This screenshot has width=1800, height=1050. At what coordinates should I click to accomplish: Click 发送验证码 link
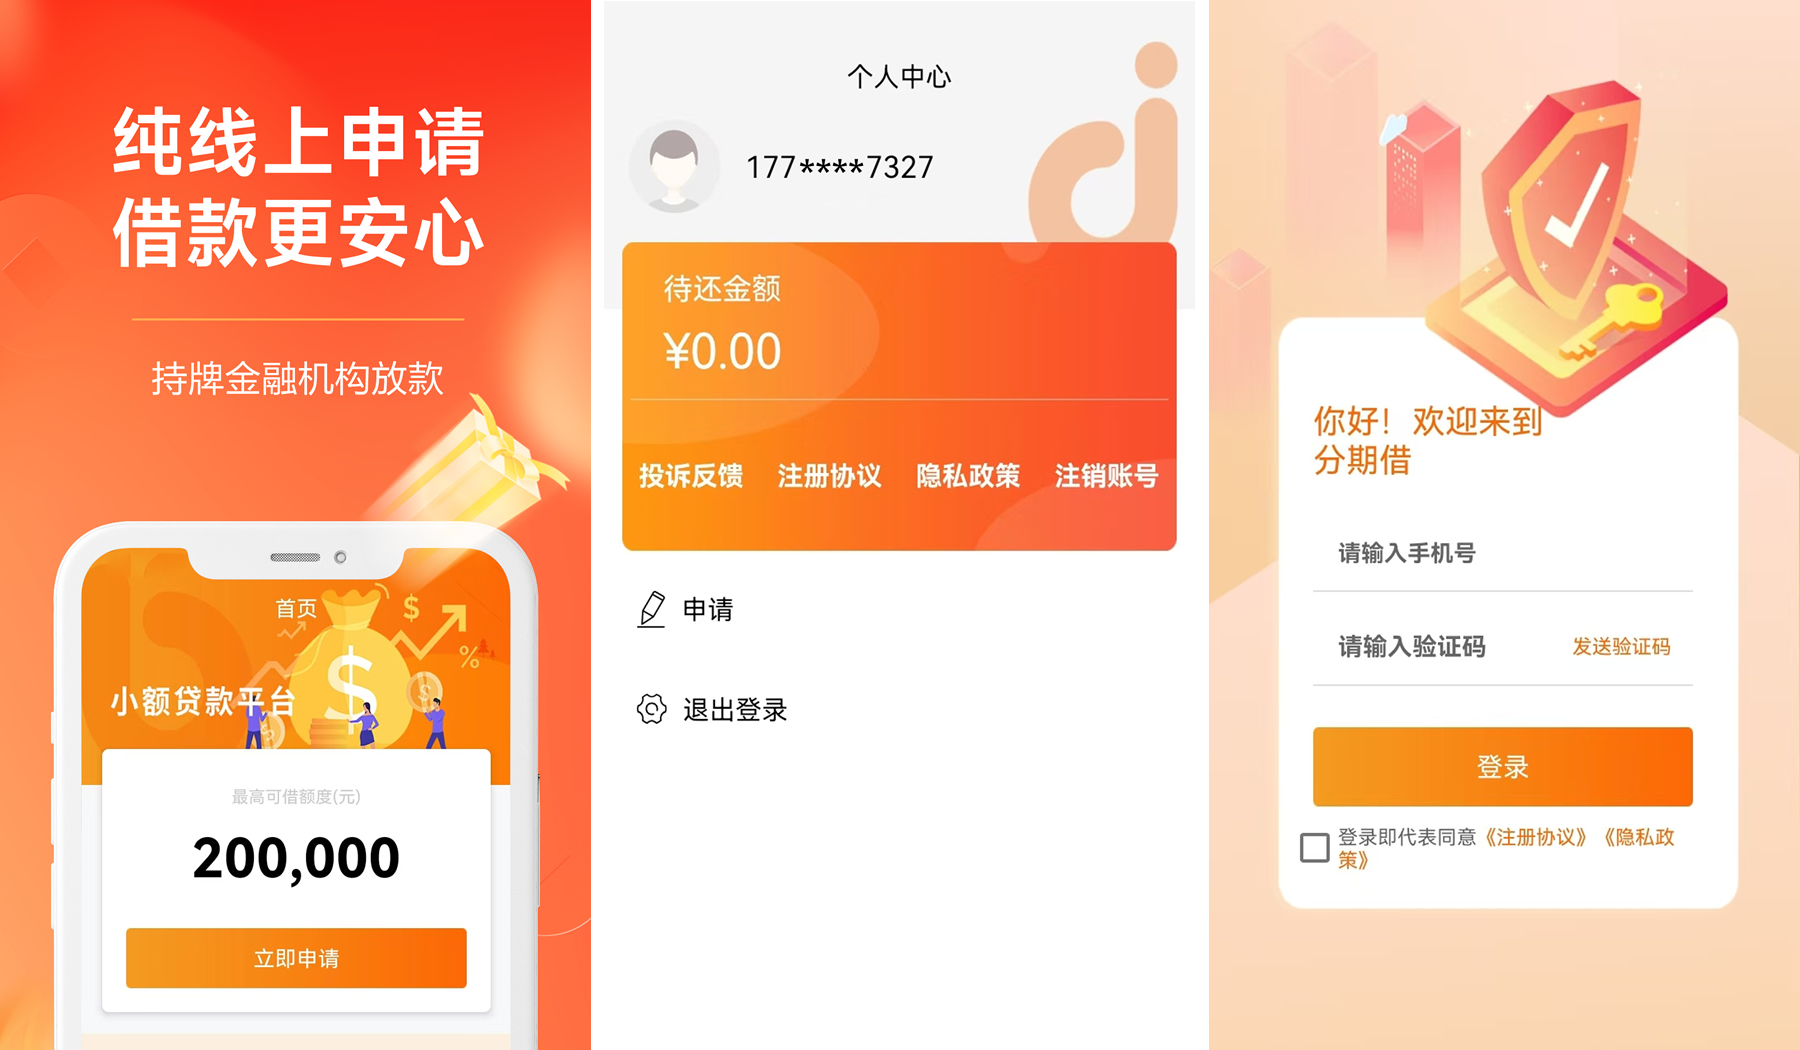1621,647
